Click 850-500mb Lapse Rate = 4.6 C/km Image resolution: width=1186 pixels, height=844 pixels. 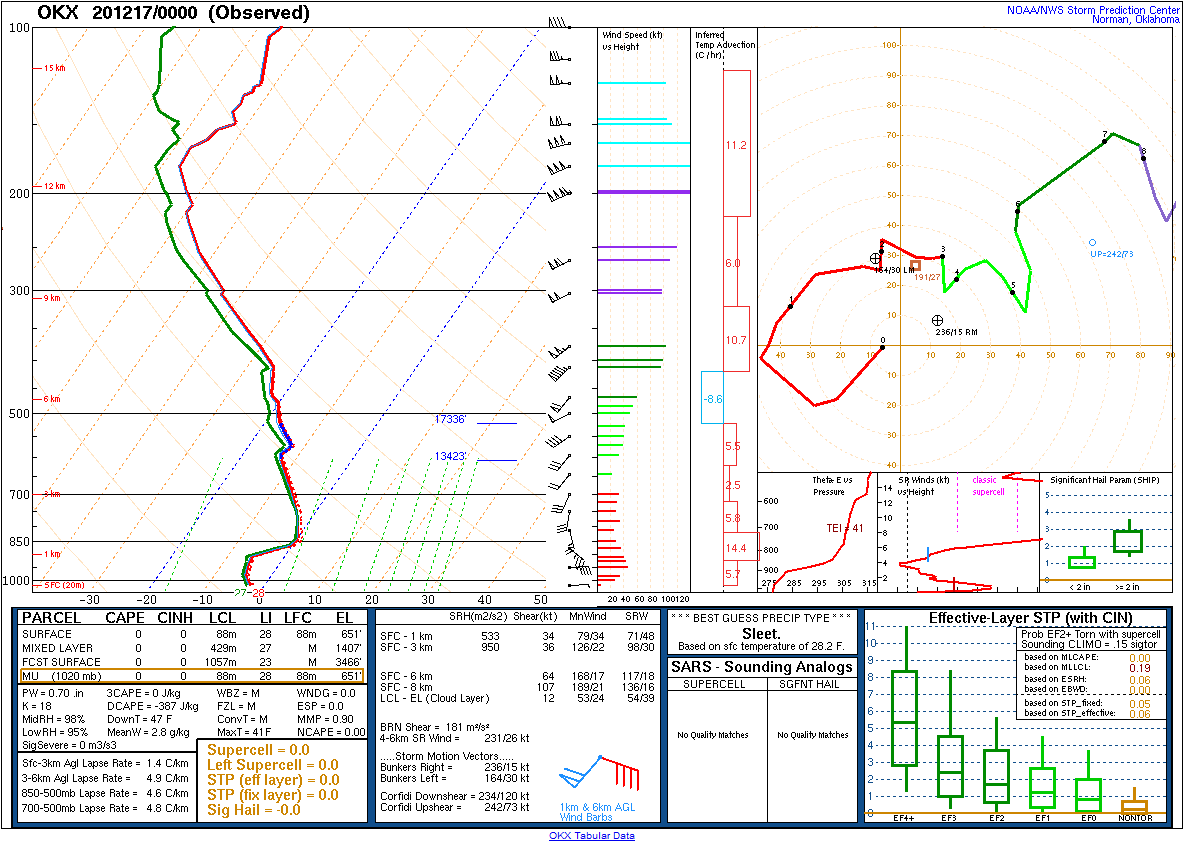point(105,793)
